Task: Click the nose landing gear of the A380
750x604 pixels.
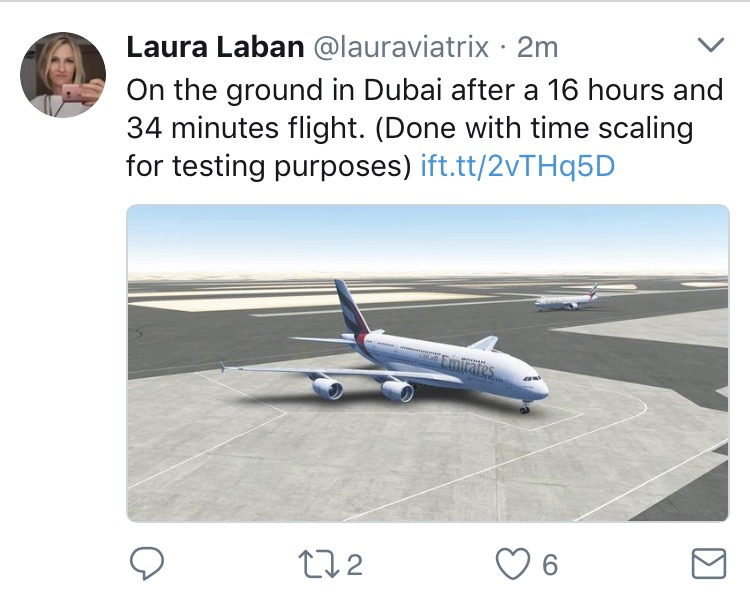Action: [525, 406]
